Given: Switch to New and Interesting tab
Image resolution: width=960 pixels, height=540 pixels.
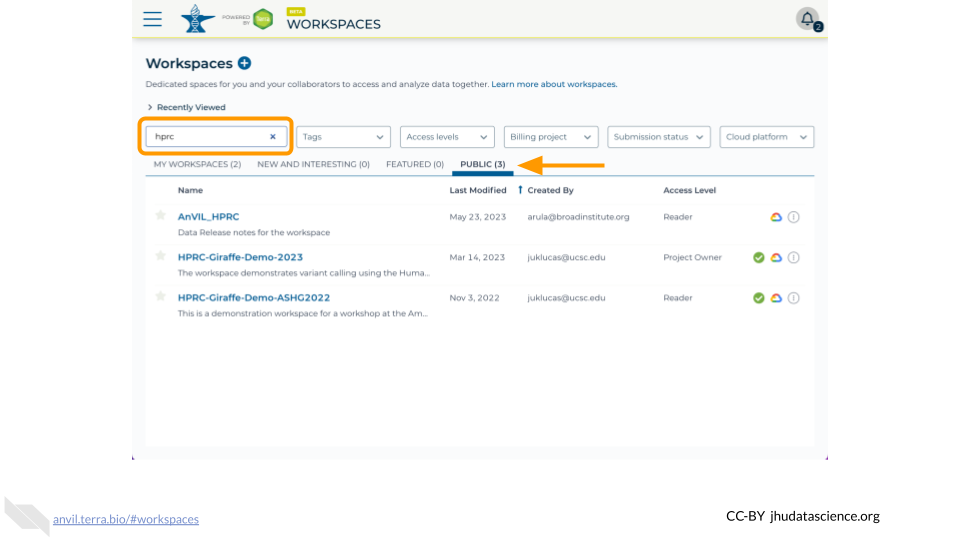Looking at the screenshot, I should pyautogui.click(x=313, y=164).
